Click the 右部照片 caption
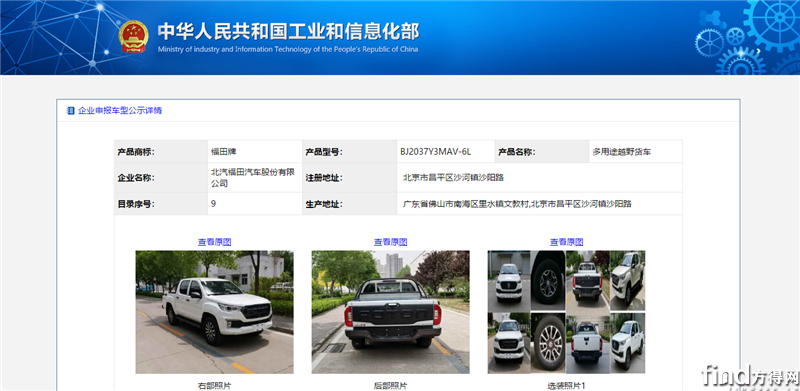The height and width of the screenshot is (391, 800). (x=214, y=385)
